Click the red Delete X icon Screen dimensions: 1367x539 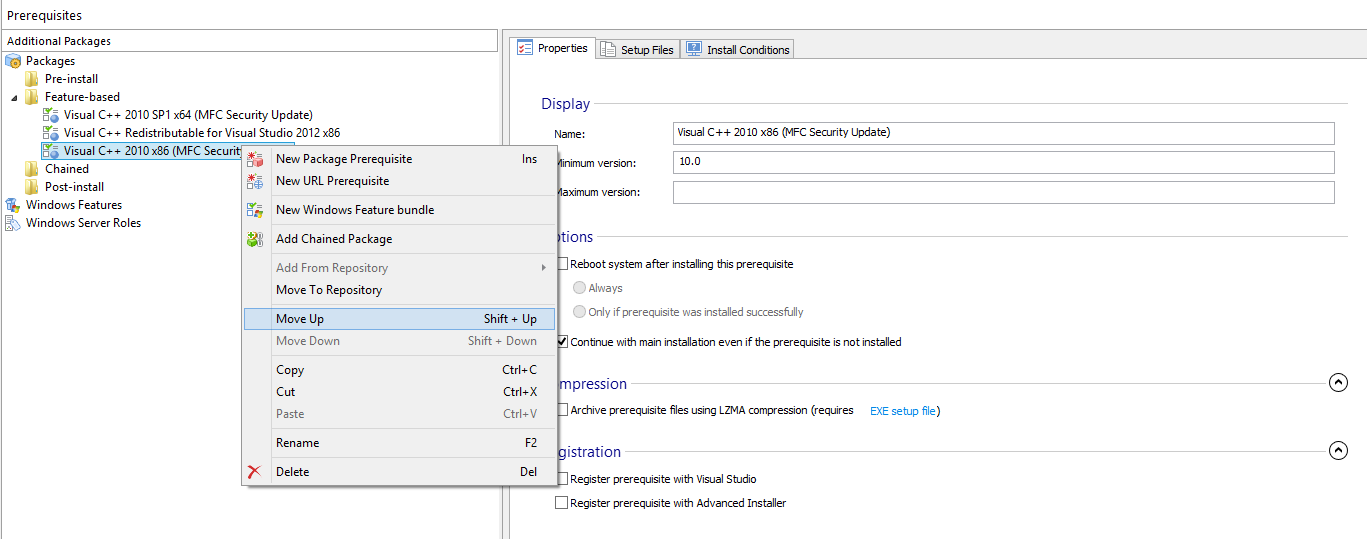click(255, 472)
